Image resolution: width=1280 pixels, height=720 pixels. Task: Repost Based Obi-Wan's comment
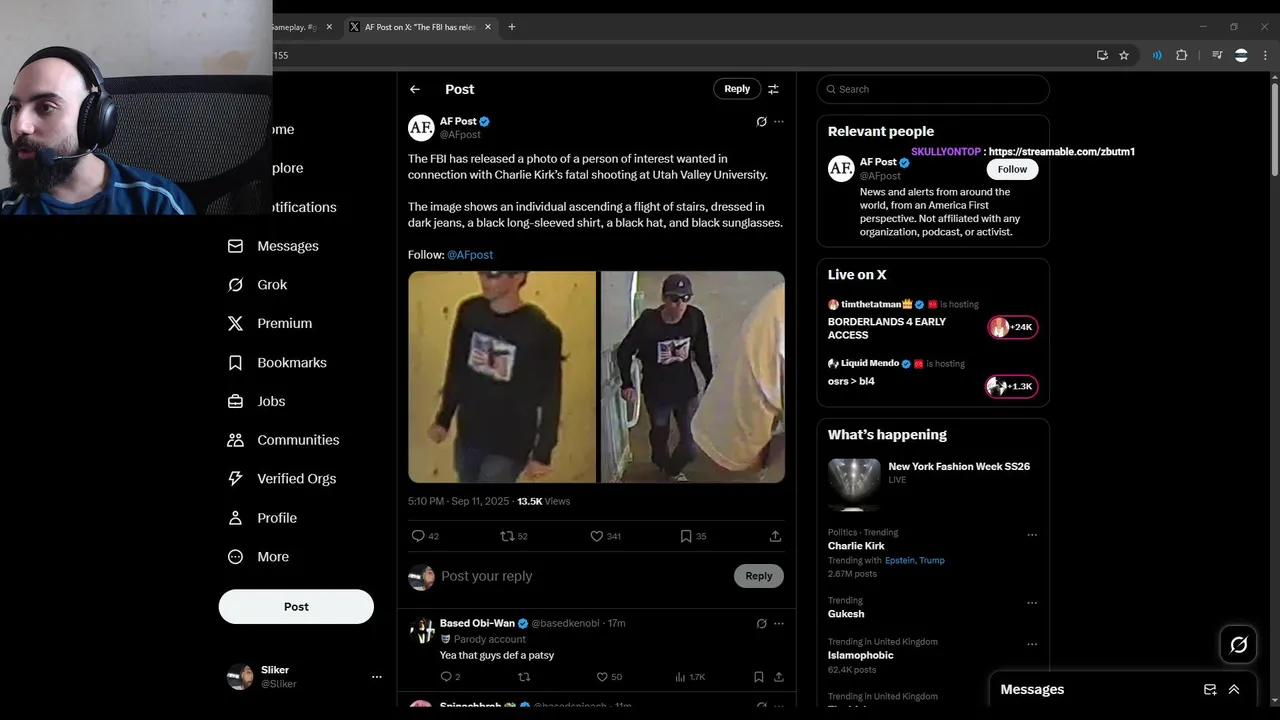[524, 677]
